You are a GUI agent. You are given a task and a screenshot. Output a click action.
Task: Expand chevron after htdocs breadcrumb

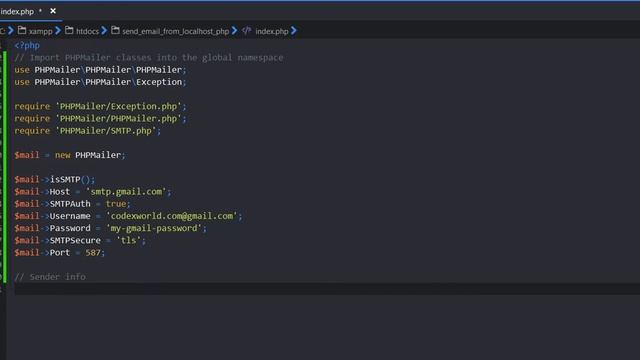(104, 31)
